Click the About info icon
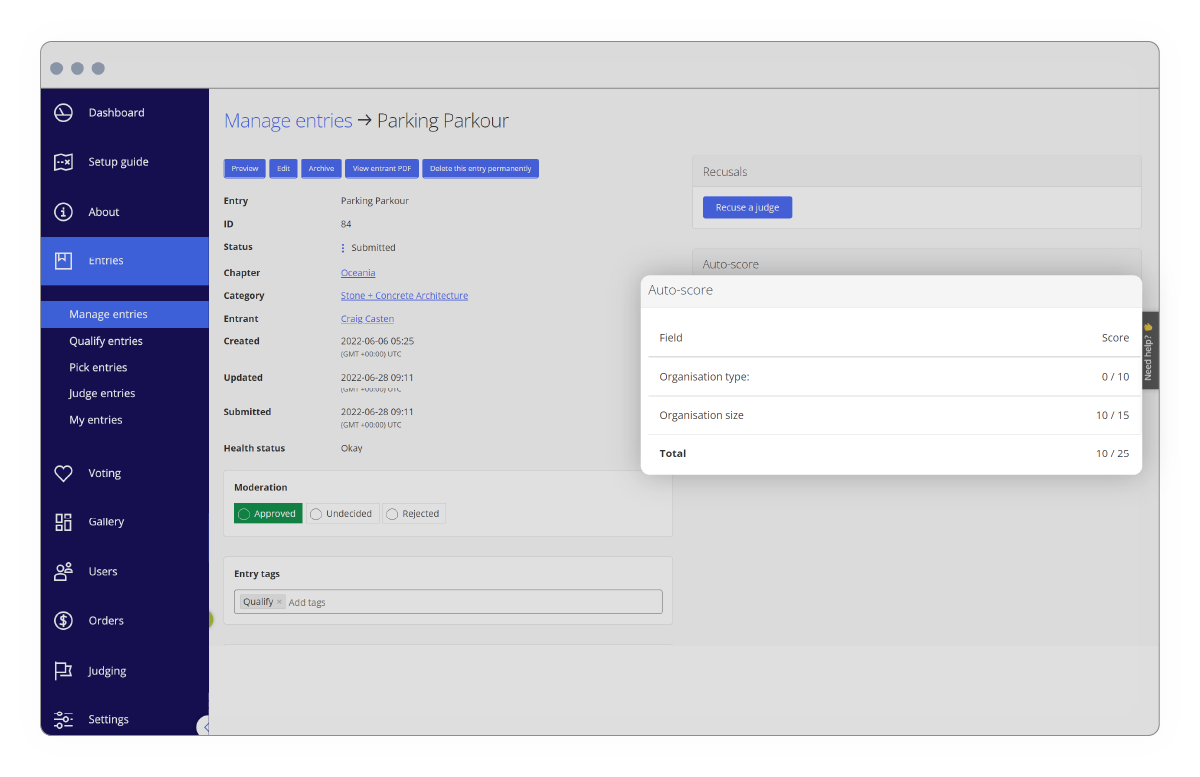 (63, 212)
